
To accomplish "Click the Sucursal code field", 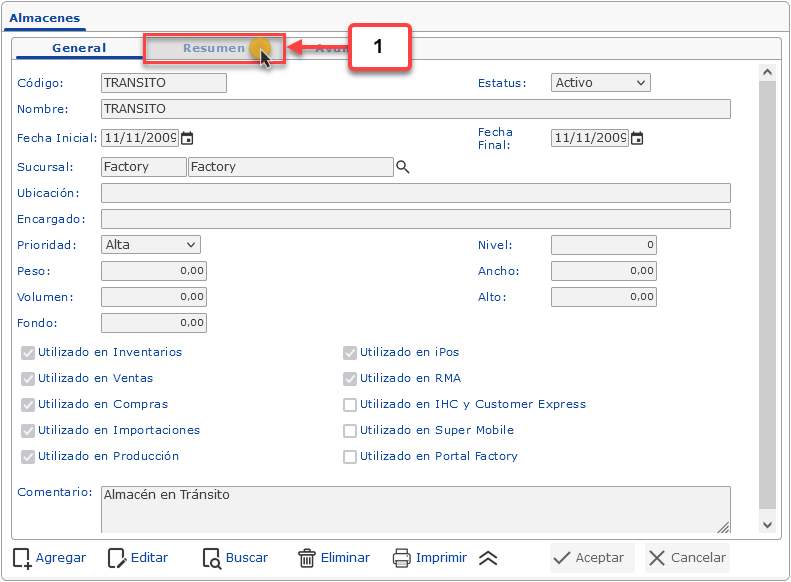I will pyautogui.click(x=144, y=167).
